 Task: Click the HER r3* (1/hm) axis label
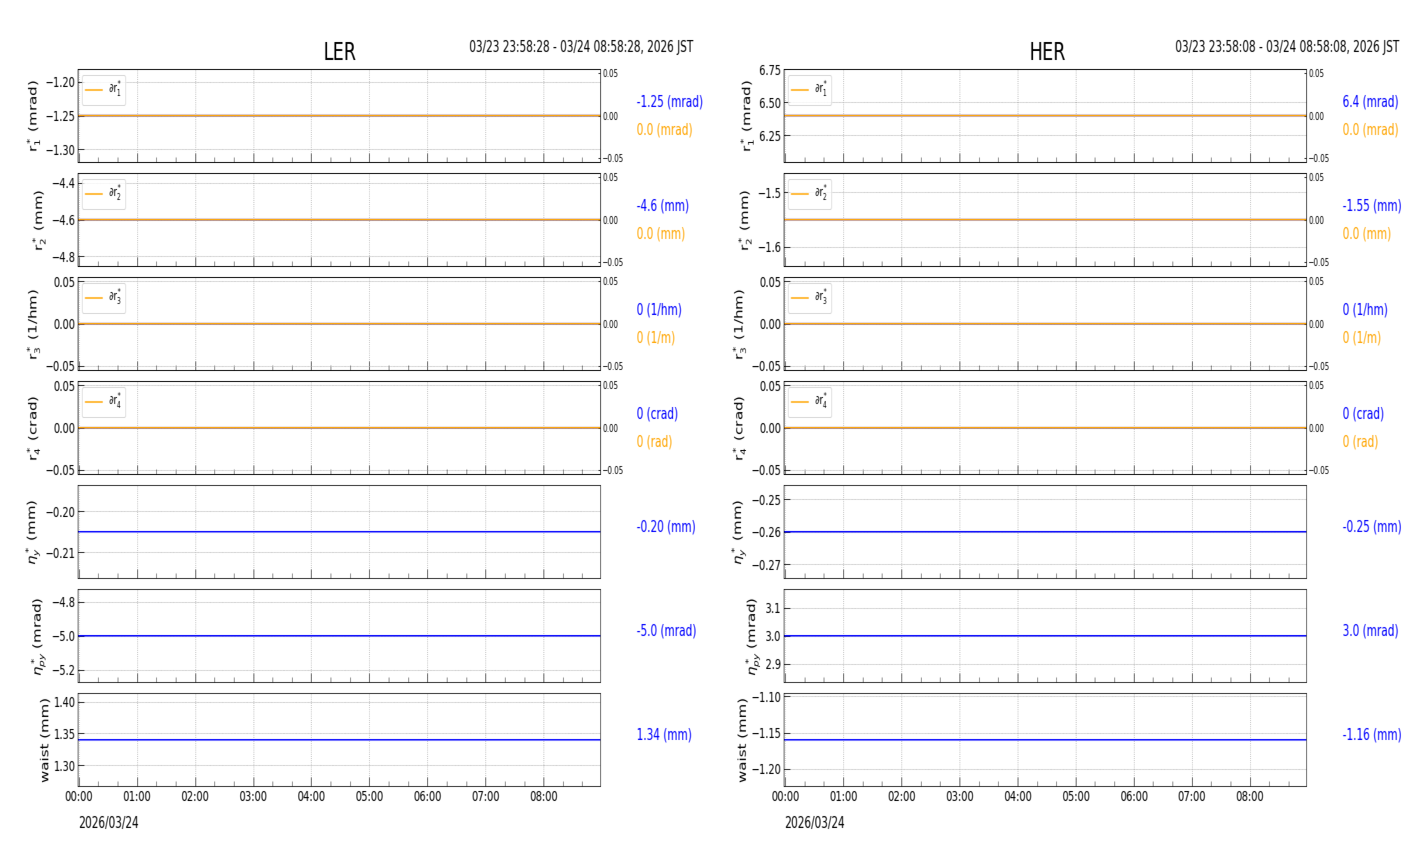pos(739,324)
